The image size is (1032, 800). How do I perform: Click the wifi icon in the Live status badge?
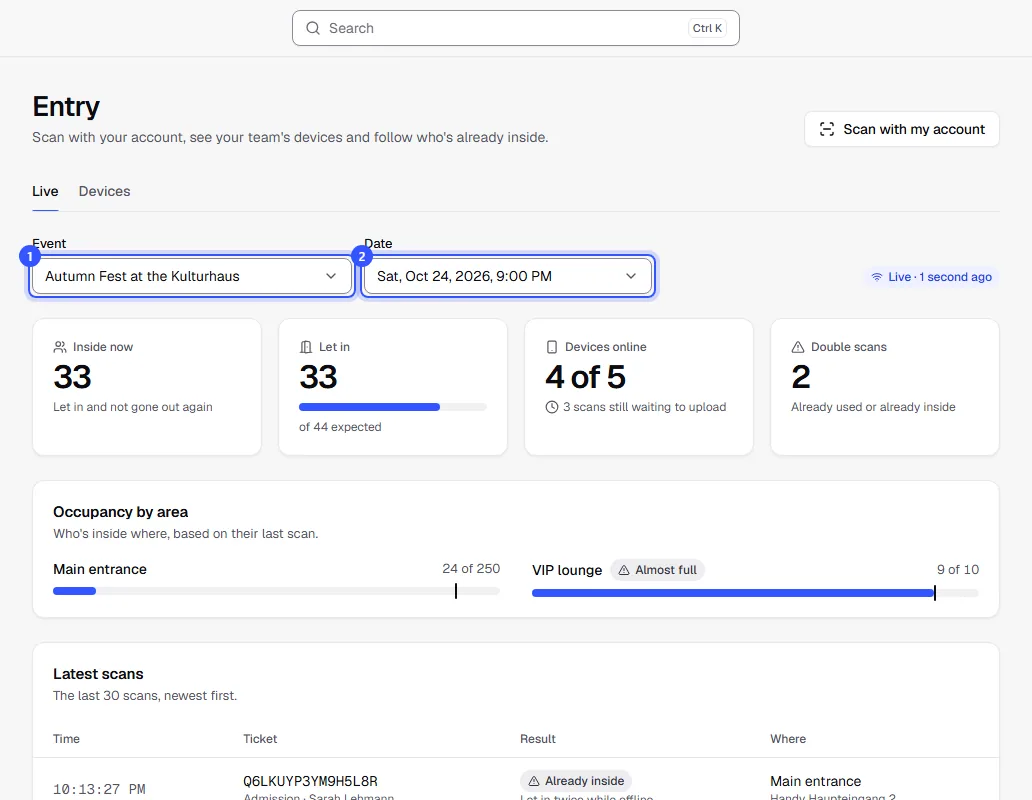tap(877, 277)
